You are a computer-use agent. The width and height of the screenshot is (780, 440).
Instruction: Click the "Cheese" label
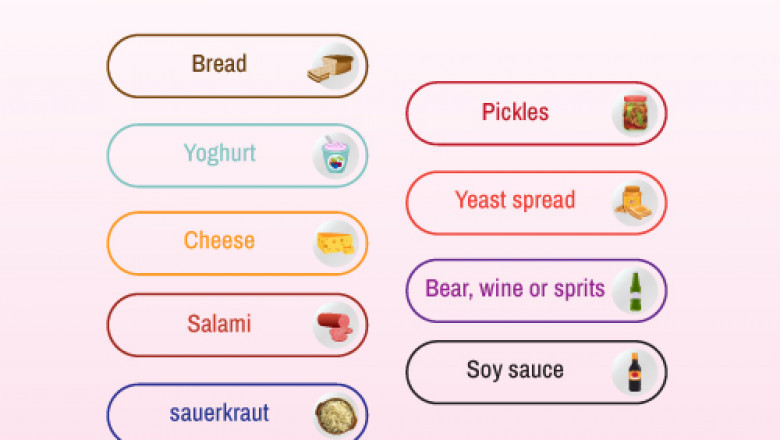pos(219,241)
